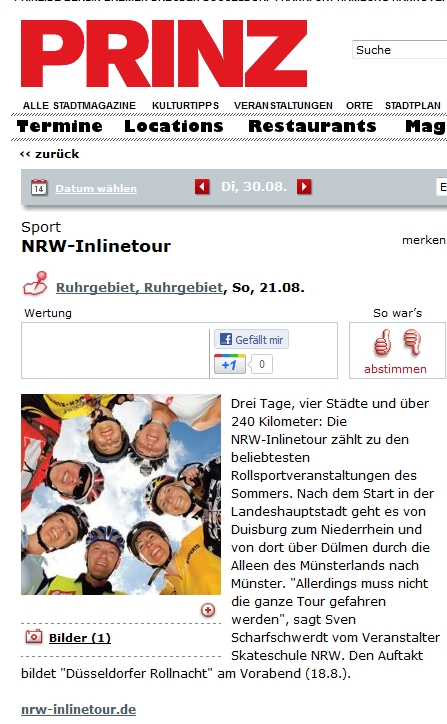Click the map pin location icon
The image size is (447, 724).
36,283
